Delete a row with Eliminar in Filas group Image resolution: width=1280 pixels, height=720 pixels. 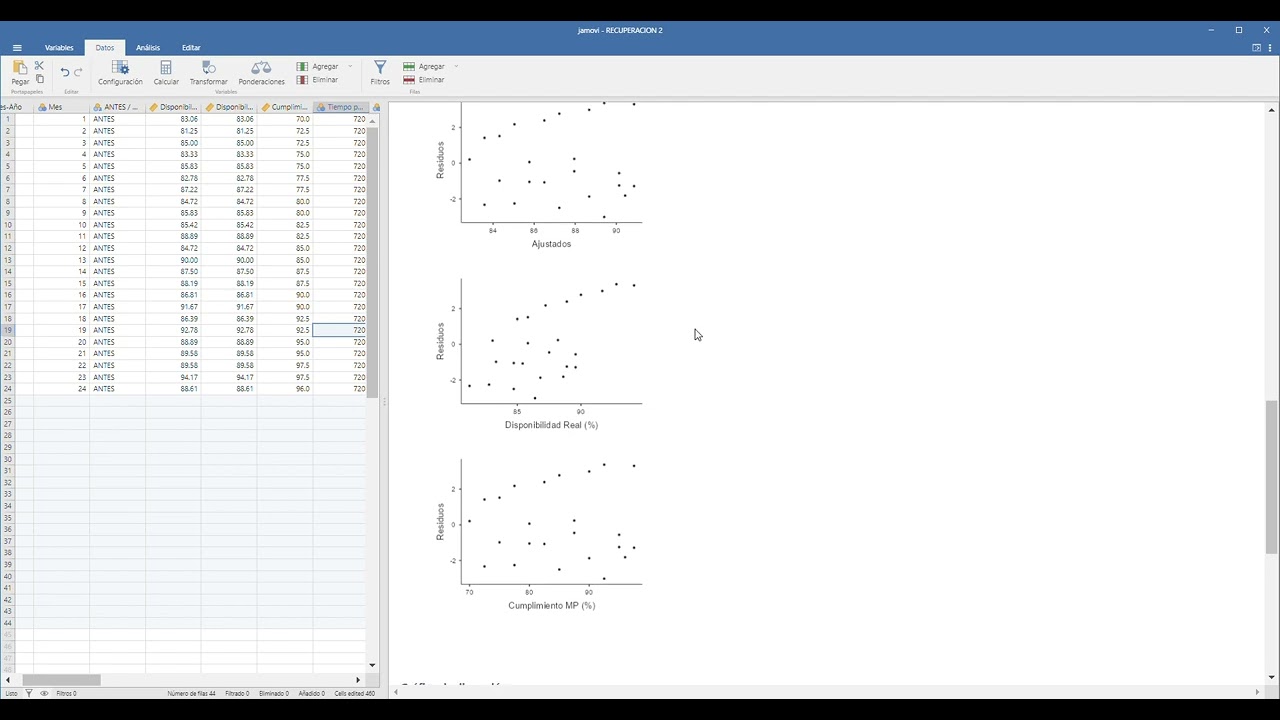click(x=424, y=80)
